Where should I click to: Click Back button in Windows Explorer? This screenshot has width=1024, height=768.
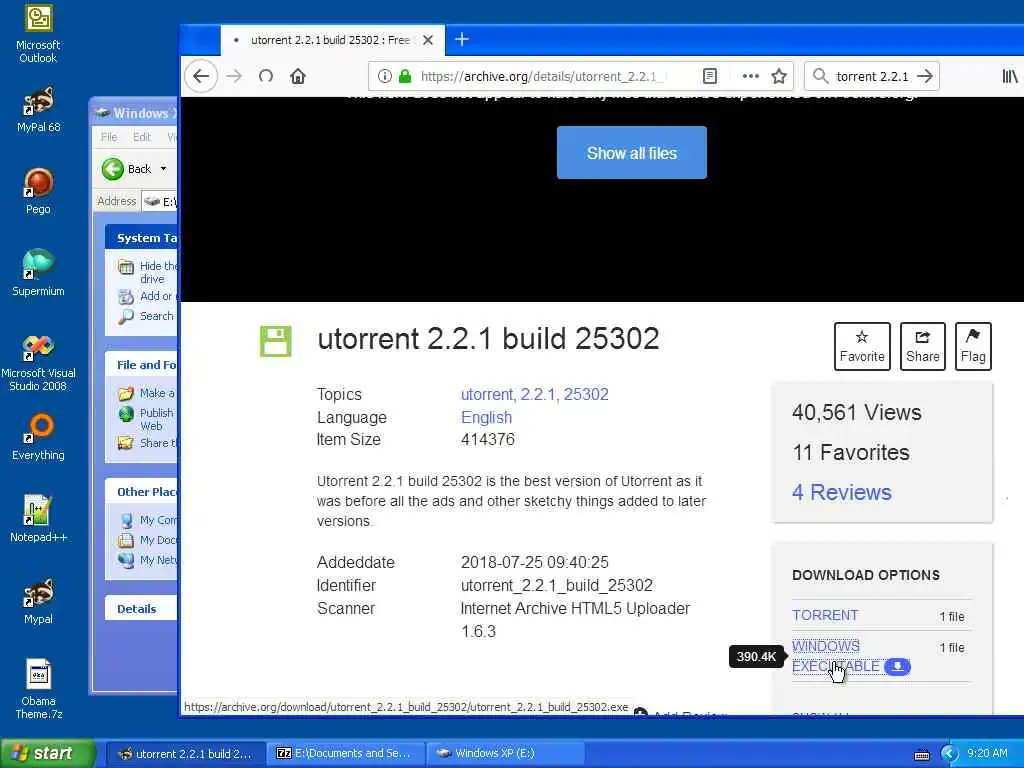(x=127, y=168)
